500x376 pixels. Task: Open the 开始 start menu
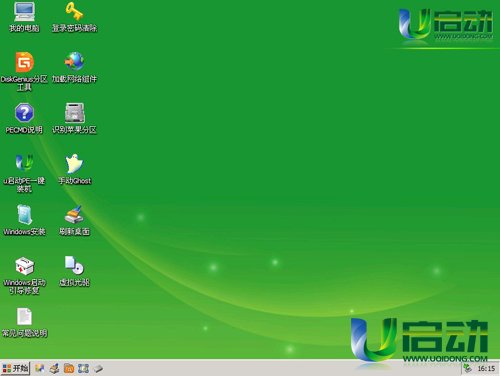click(x=15, y=368)
